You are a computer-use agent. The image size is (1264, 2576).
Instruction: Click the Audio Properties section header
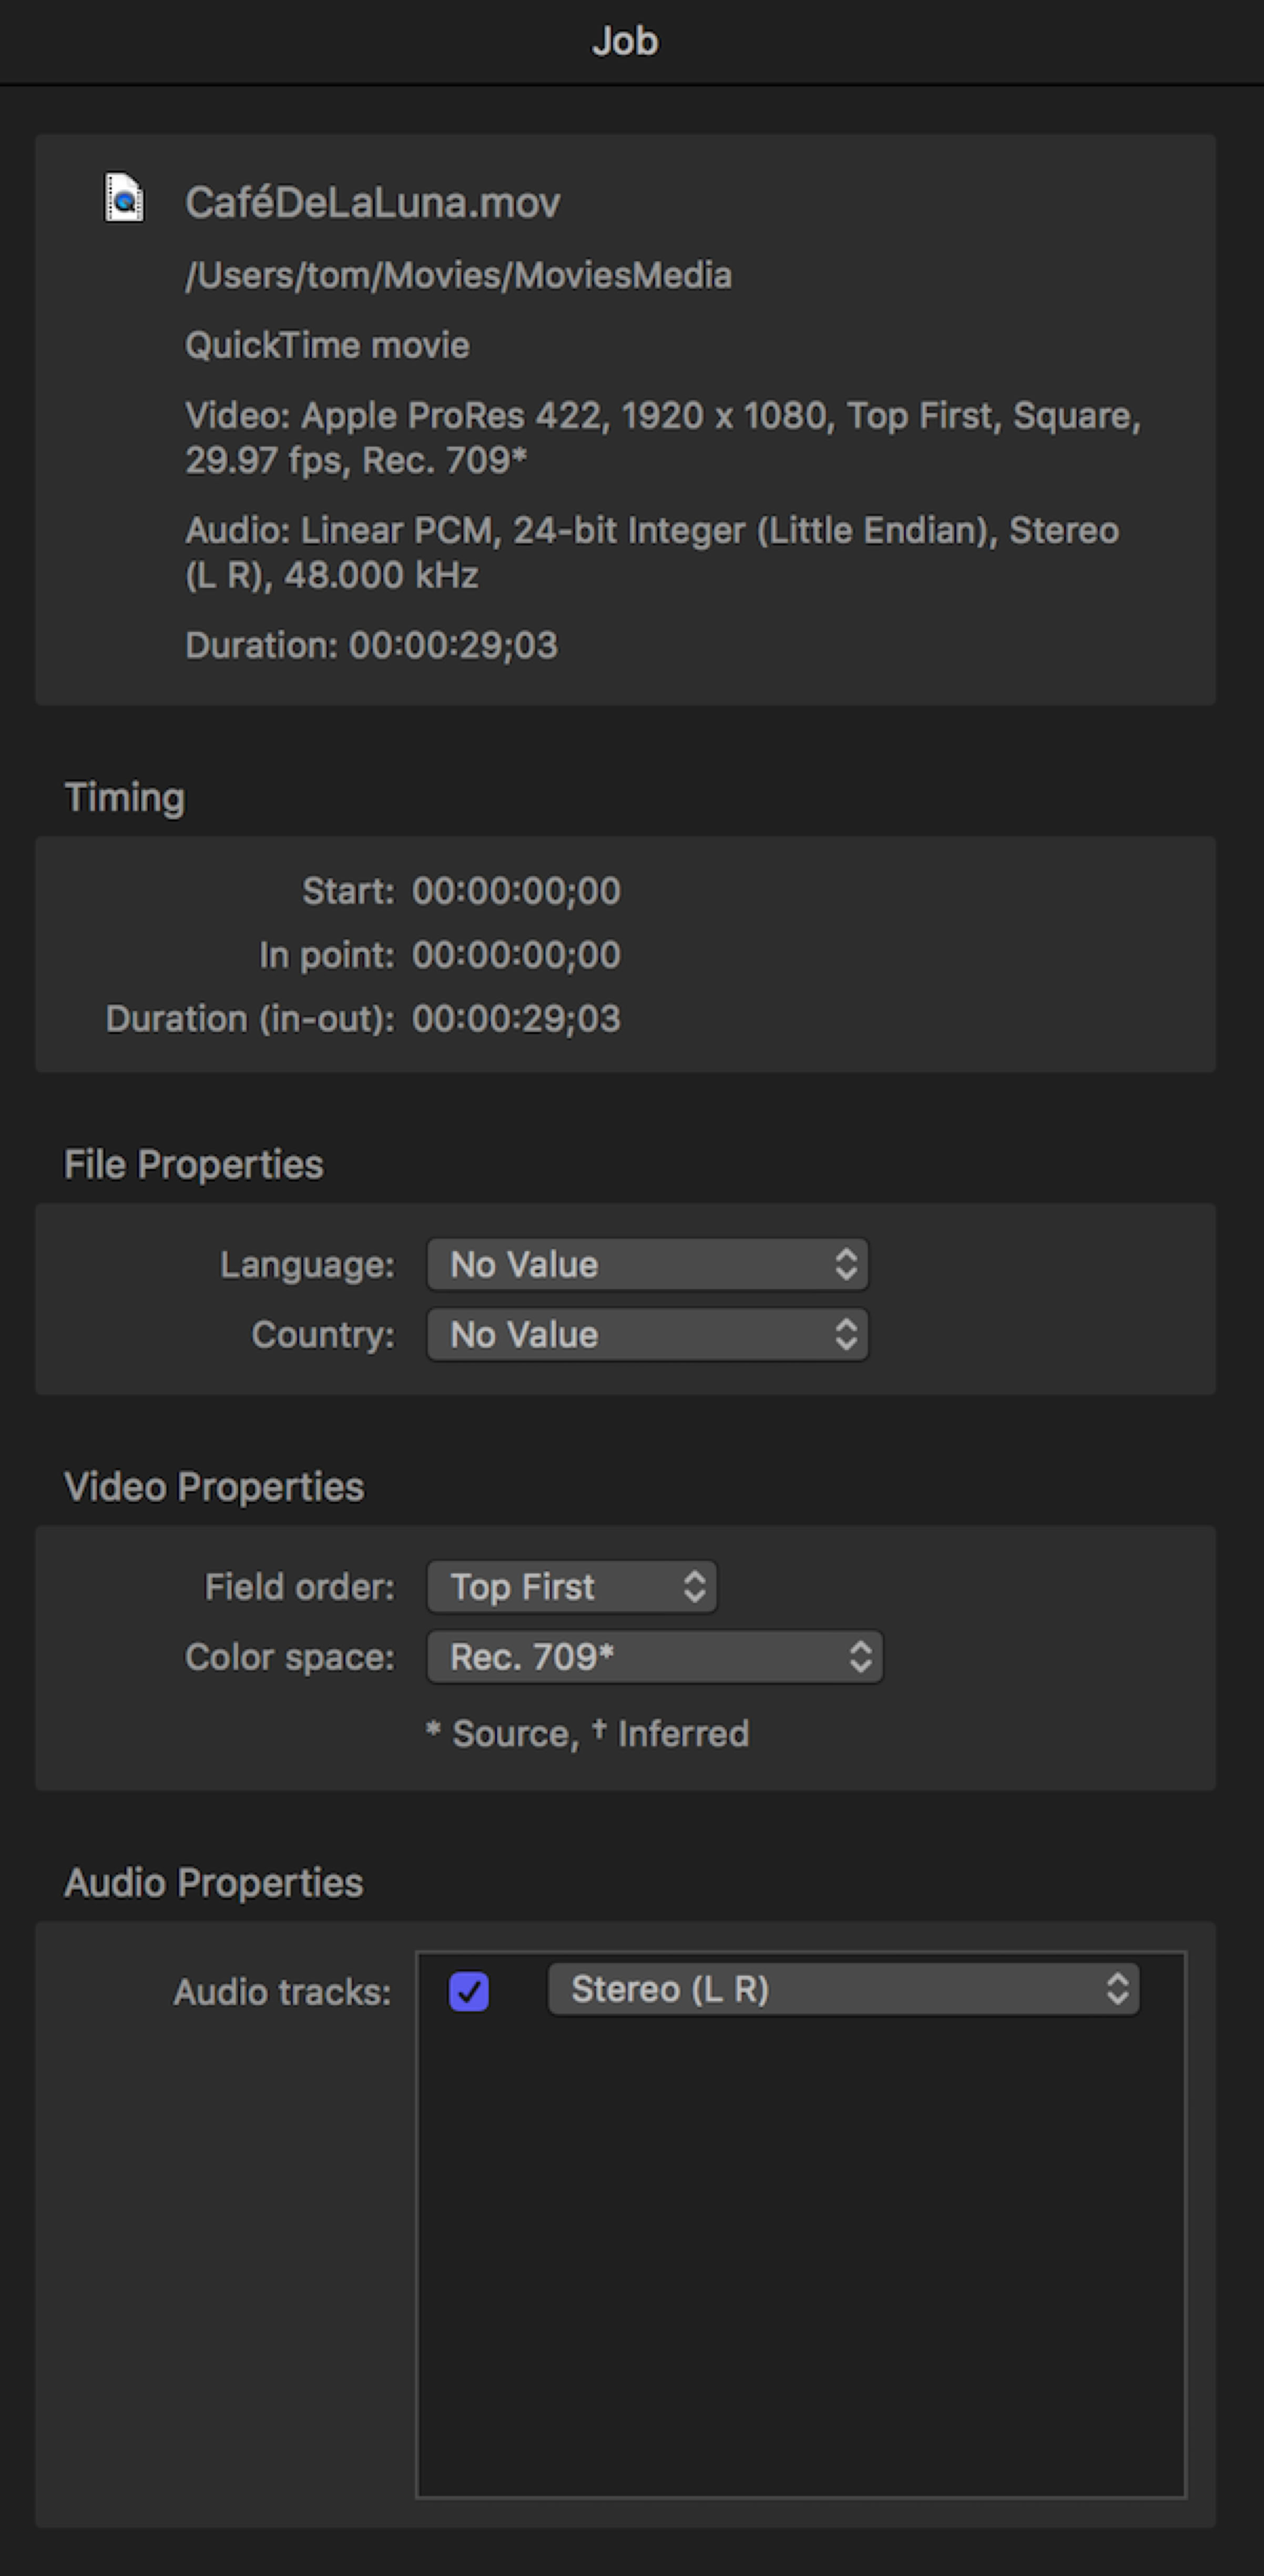tap(214, 1883)
